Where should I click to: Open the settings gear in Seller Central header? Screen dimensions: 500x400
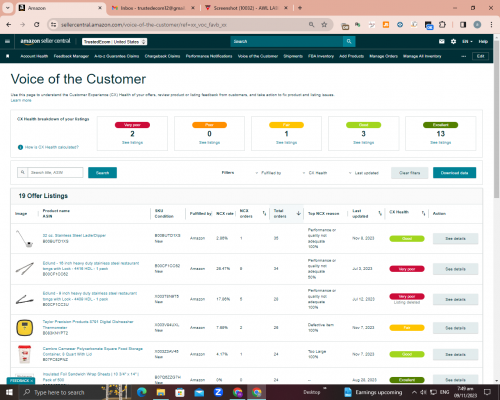tap(453, 41)
